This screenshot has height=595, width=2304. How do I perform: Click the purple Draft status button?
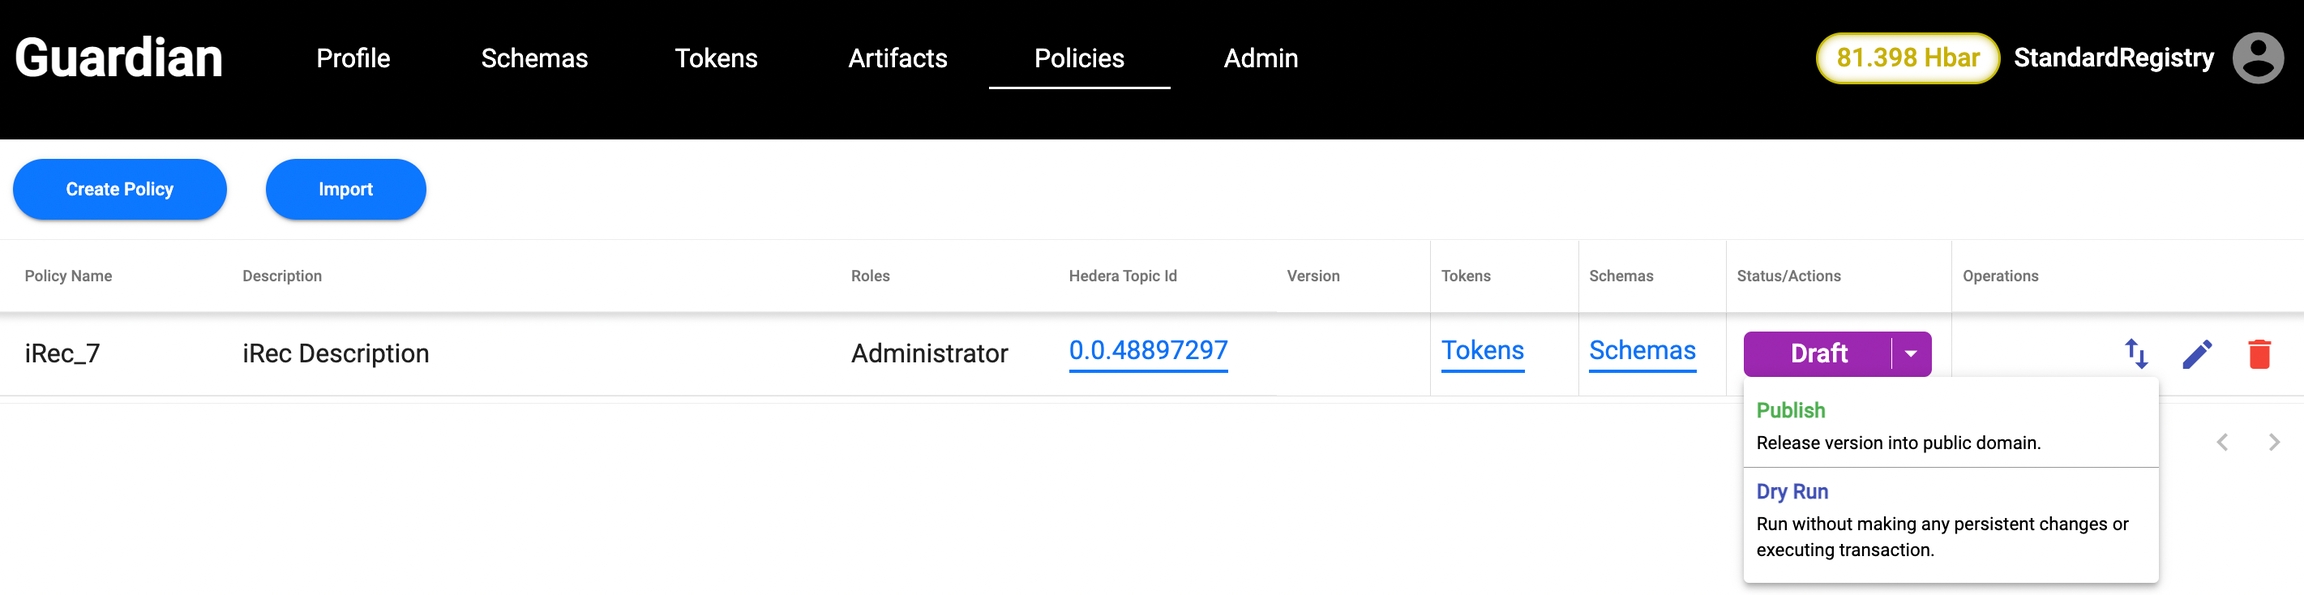[x=1818, y=354]
